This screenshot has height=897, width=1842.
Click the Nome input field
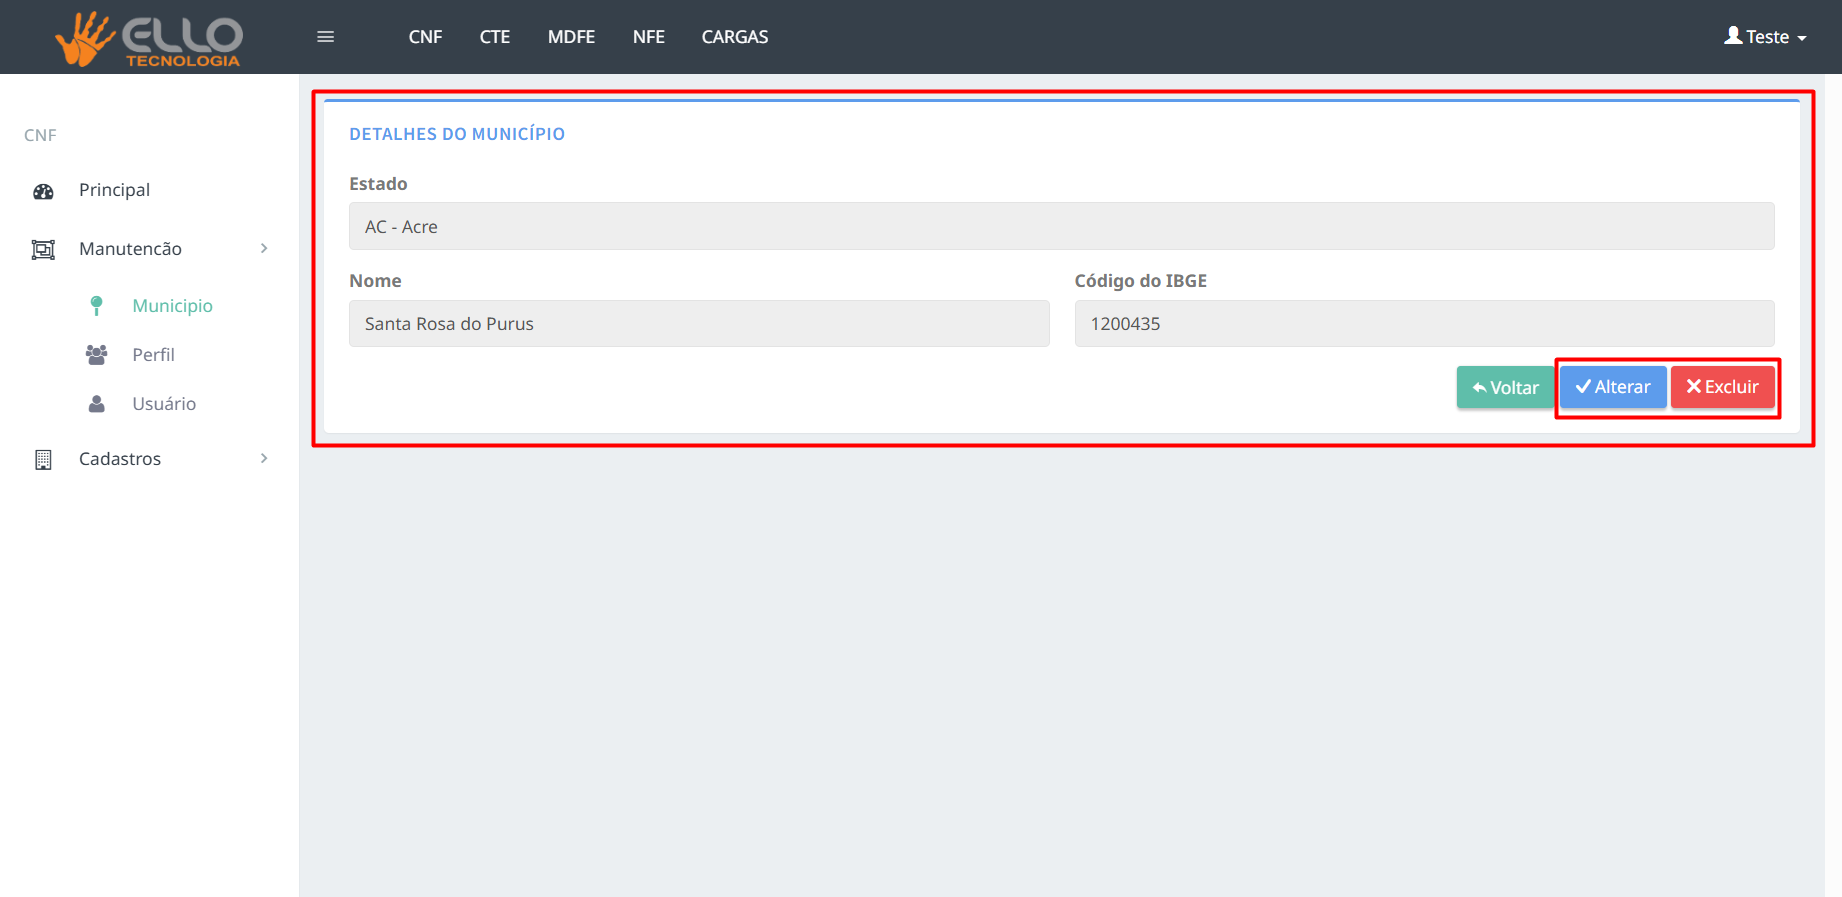point(698,324)
